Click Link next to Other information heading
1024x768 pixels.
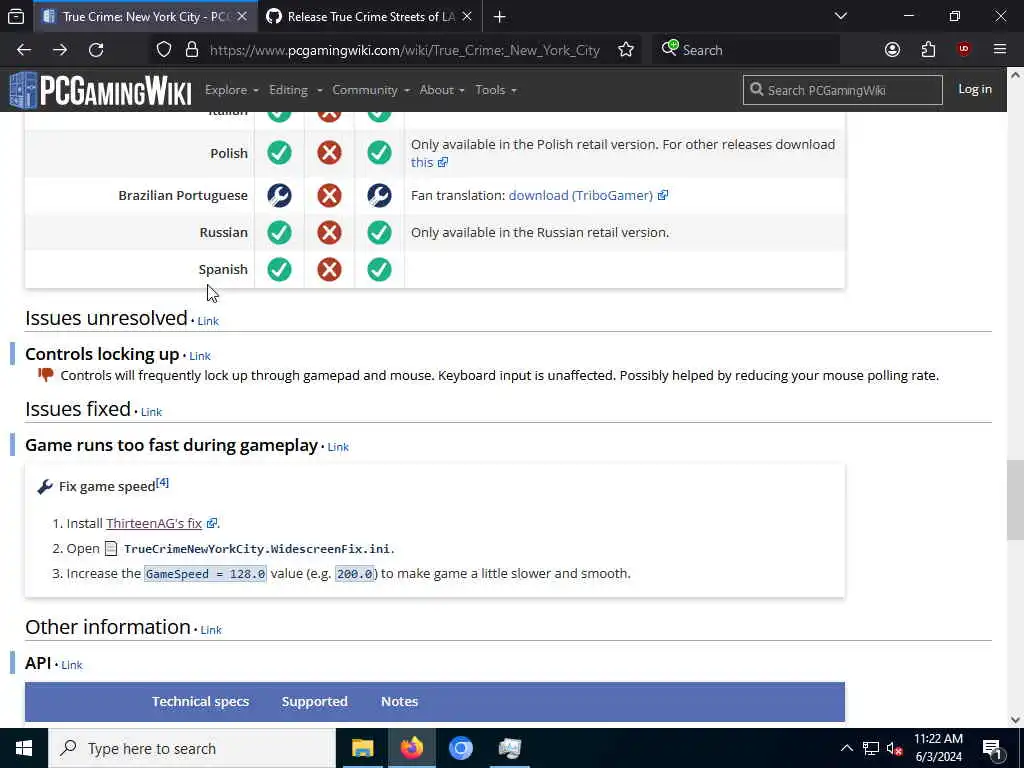tap(211, 630)
